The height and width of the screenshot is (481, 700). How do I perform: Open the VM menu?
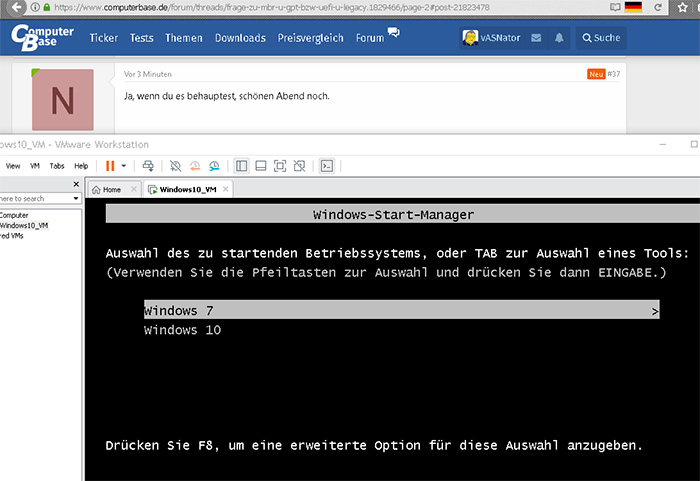(35, 166)
